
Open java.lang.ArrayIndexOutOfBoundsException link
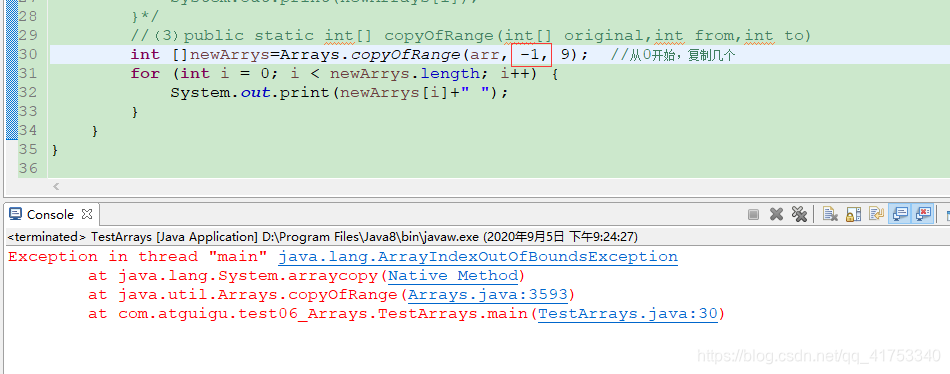pyautogui.click(x=477, y=257)
